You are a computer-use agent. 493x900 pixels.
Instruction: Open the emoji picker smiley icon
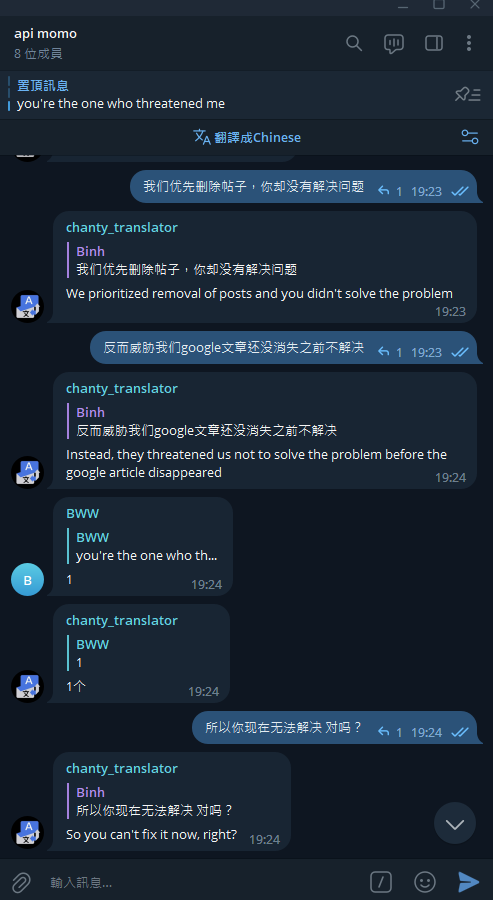click(x=425, y=882)
